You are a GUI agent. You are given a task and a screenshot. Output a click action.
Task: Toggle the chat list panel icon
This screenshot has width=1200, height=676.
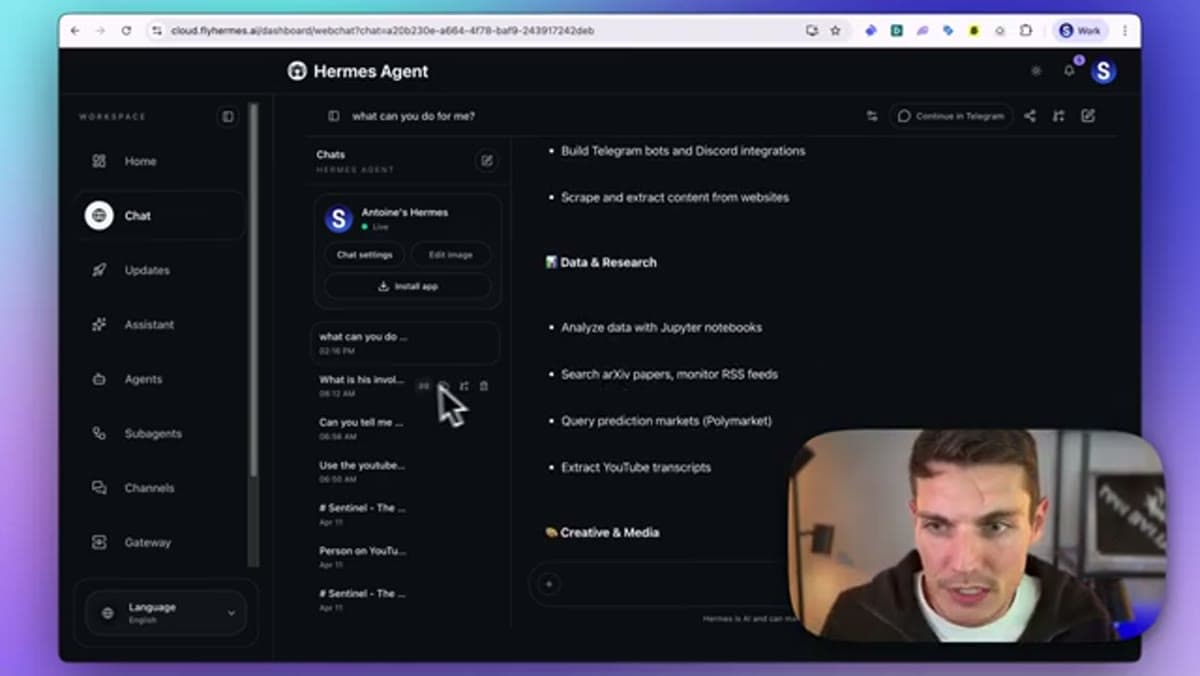click(x=334, y=116)
